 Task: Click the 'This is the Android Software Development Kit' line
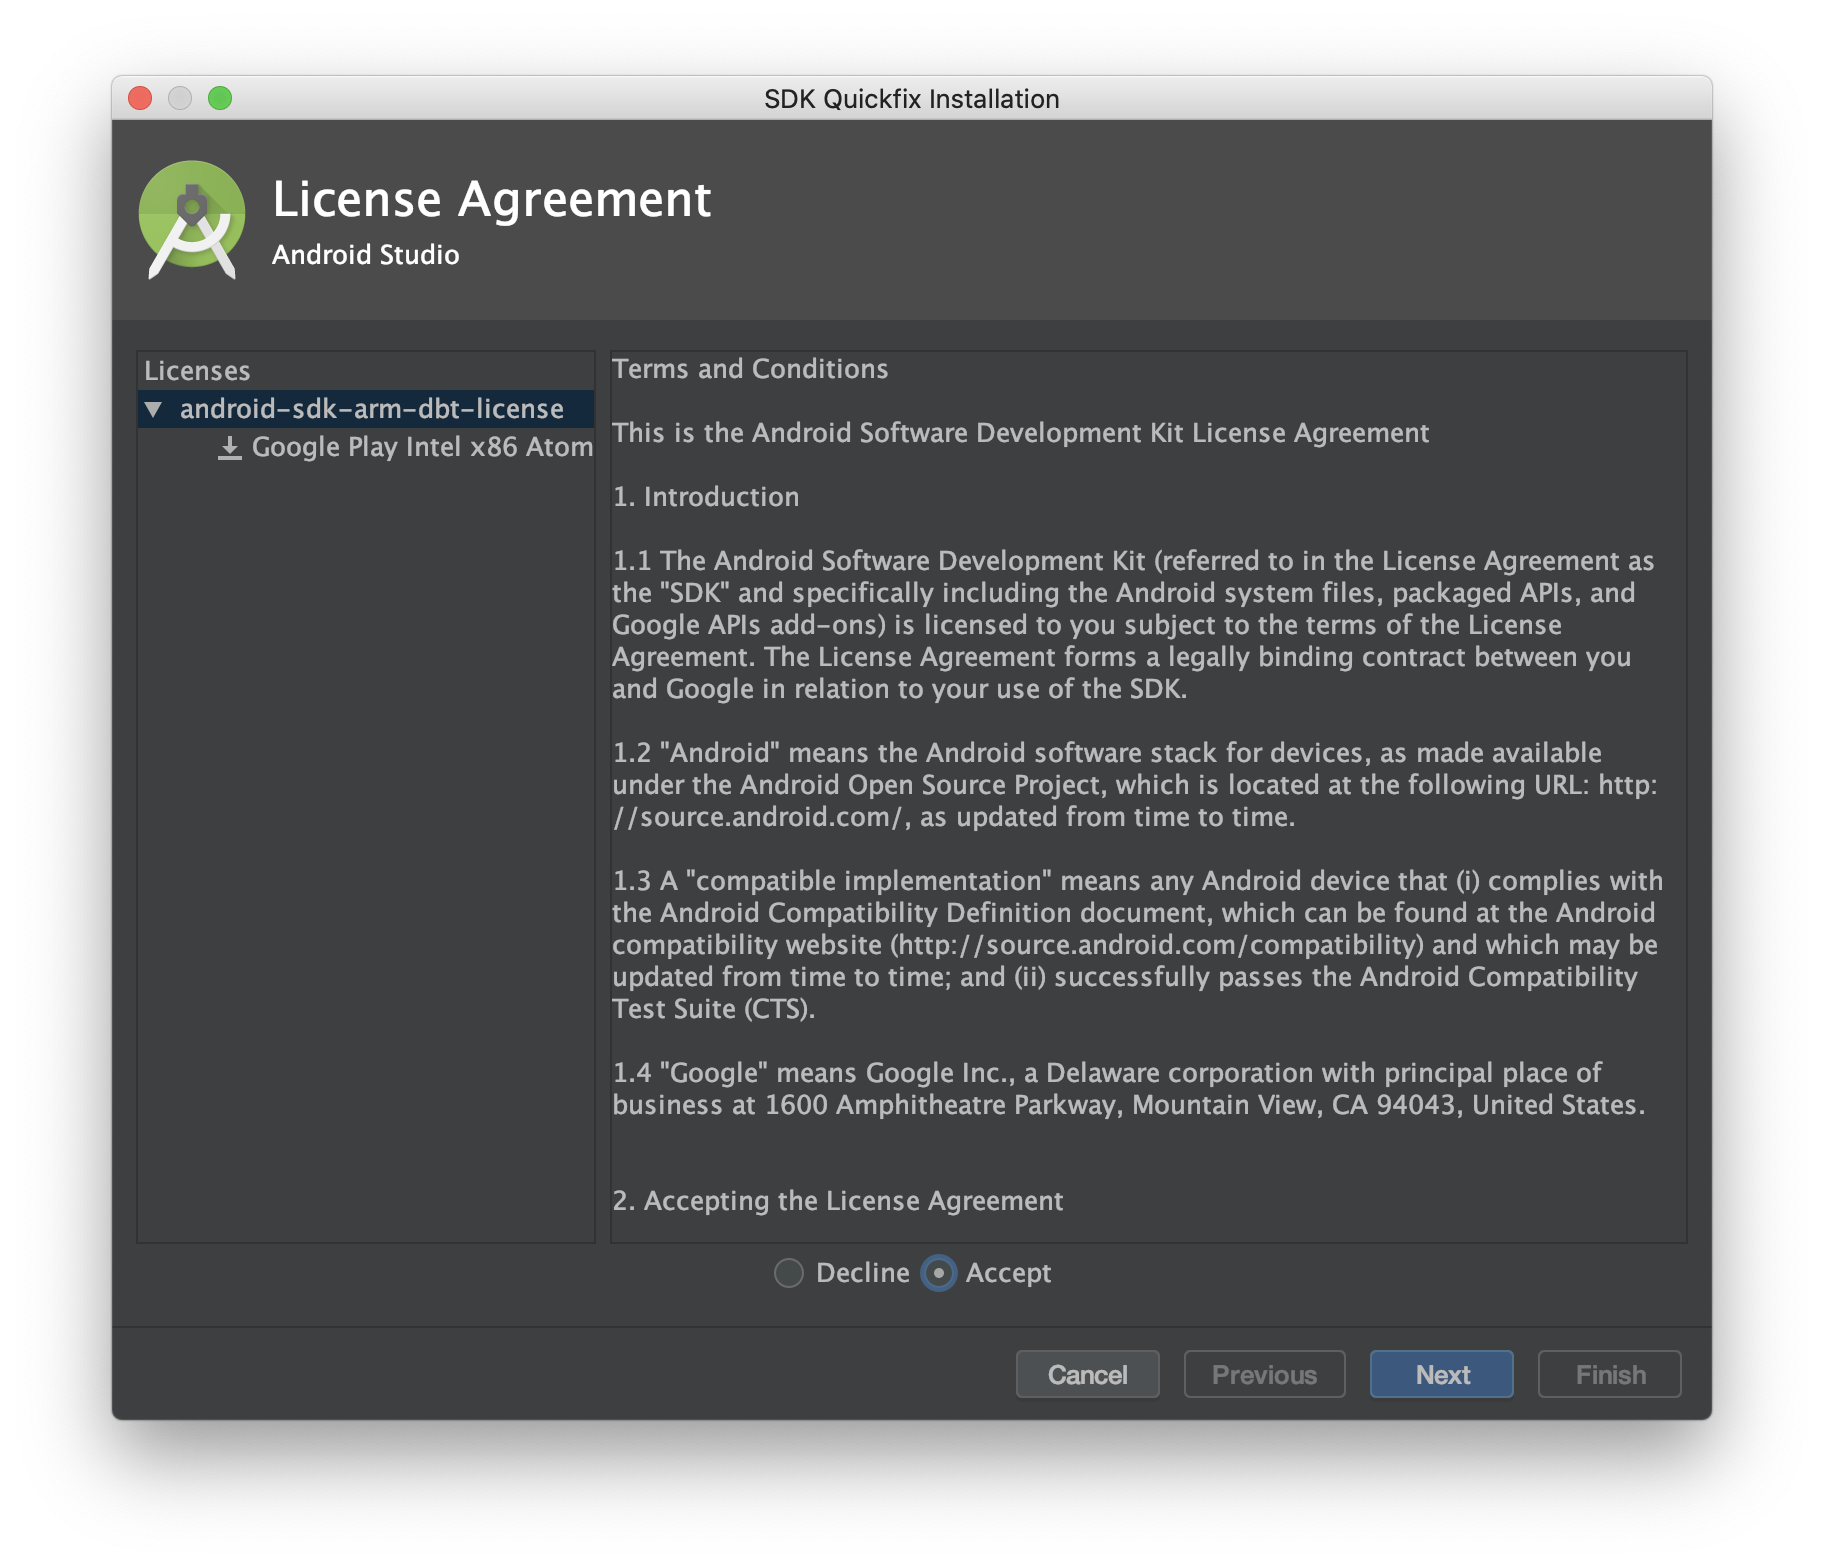1021,433
